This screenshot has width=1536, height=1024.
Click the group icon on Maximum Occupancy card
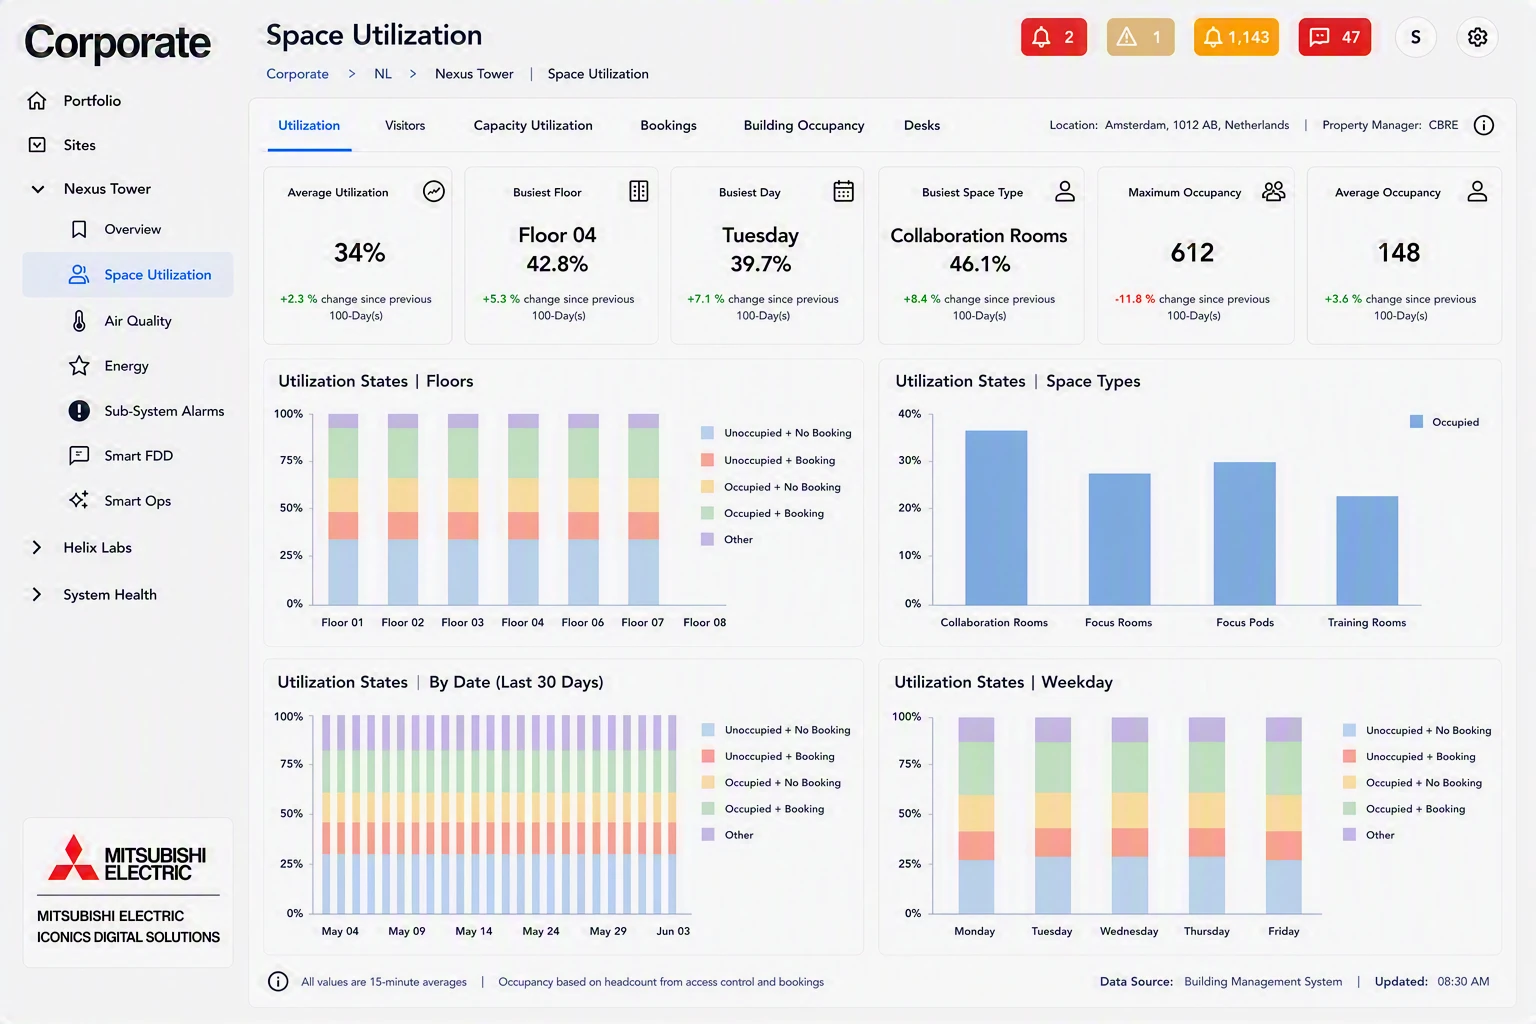tap(1274, 191)
